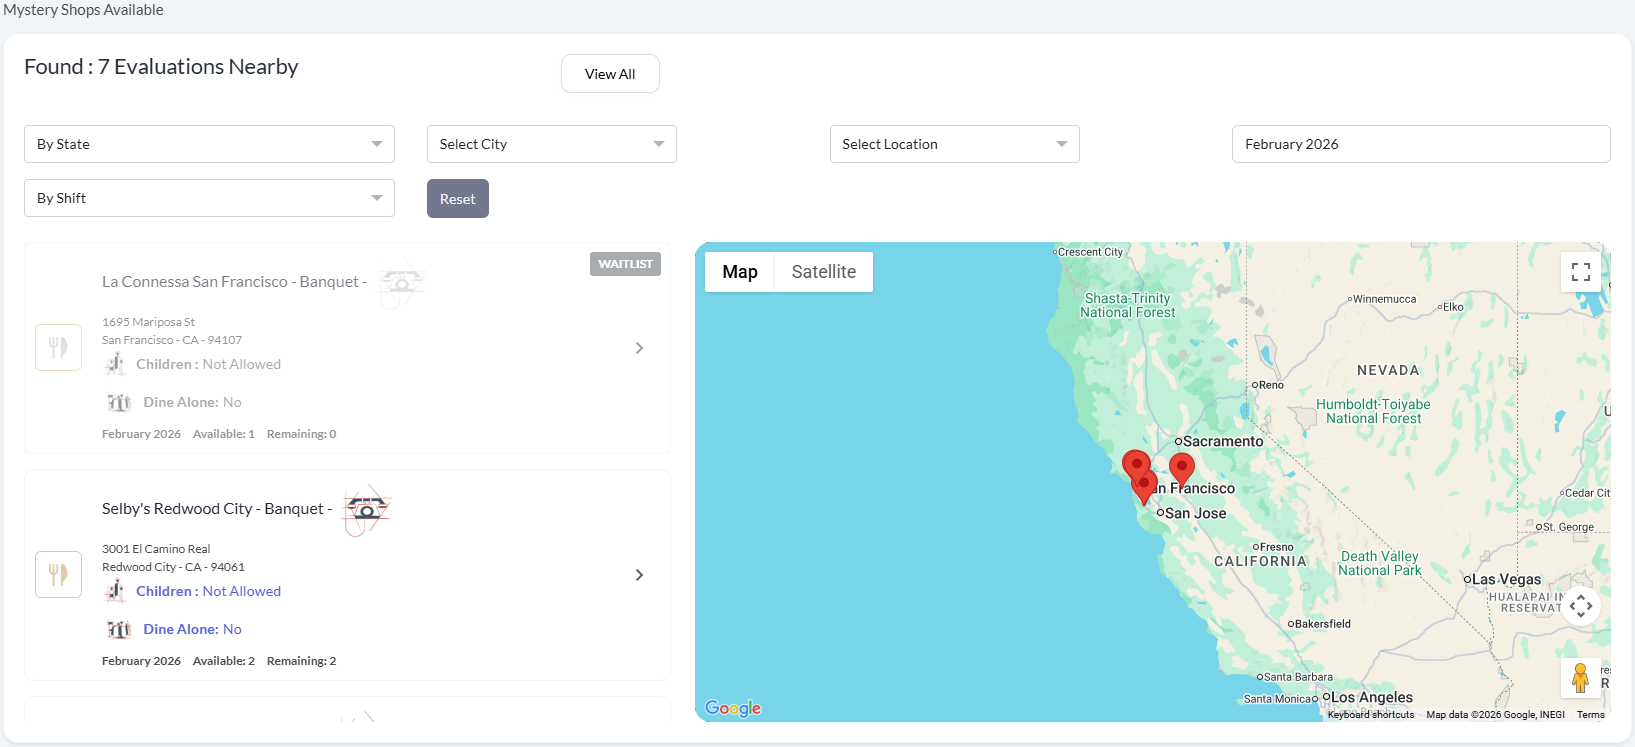The width and height of the screenshot is (1635, 747).
Task: Click Selby's Redwood City - Banquet title
Action: point(217,509)
